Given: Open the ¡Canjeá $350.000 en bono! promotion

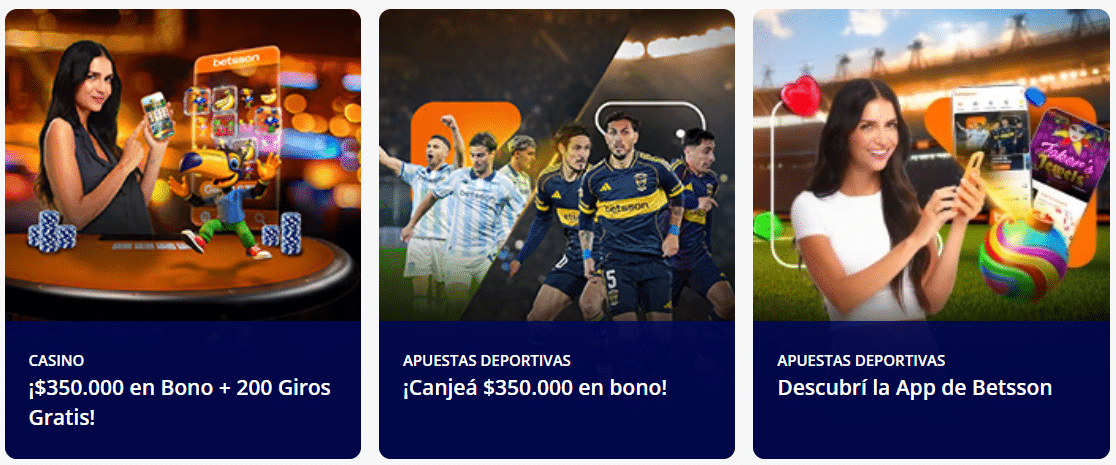Looking at the screenshot, I should coord(535,388).
